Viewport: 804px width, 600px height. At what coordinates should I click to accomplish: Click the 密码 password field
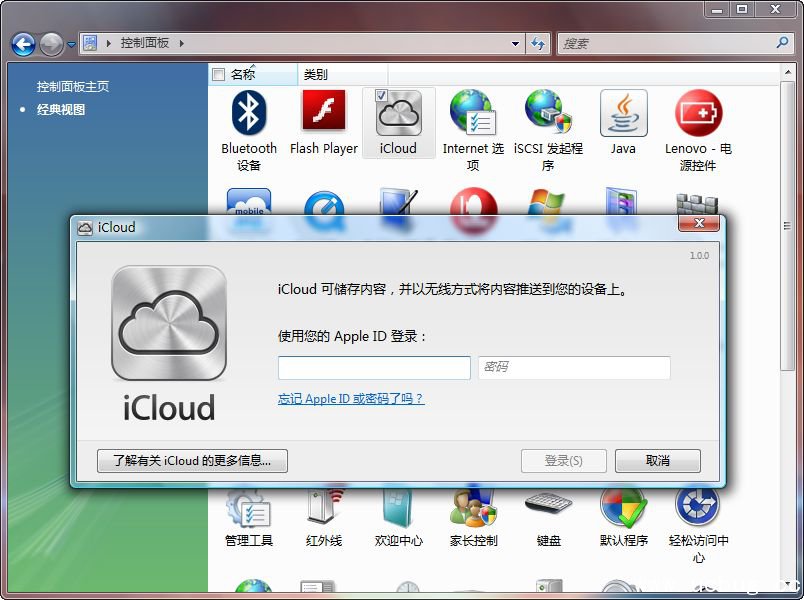[574, 368]
